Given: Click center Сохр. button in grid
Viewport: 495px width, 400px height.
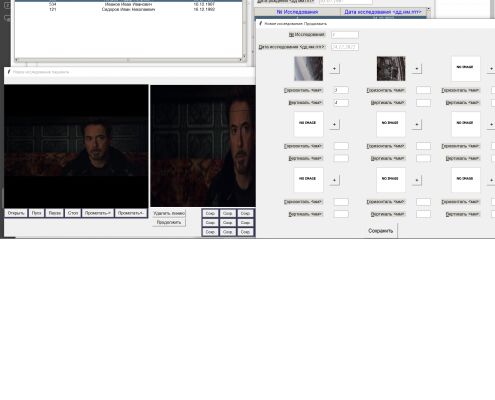Looking at the screenshot, I should 228,222.
